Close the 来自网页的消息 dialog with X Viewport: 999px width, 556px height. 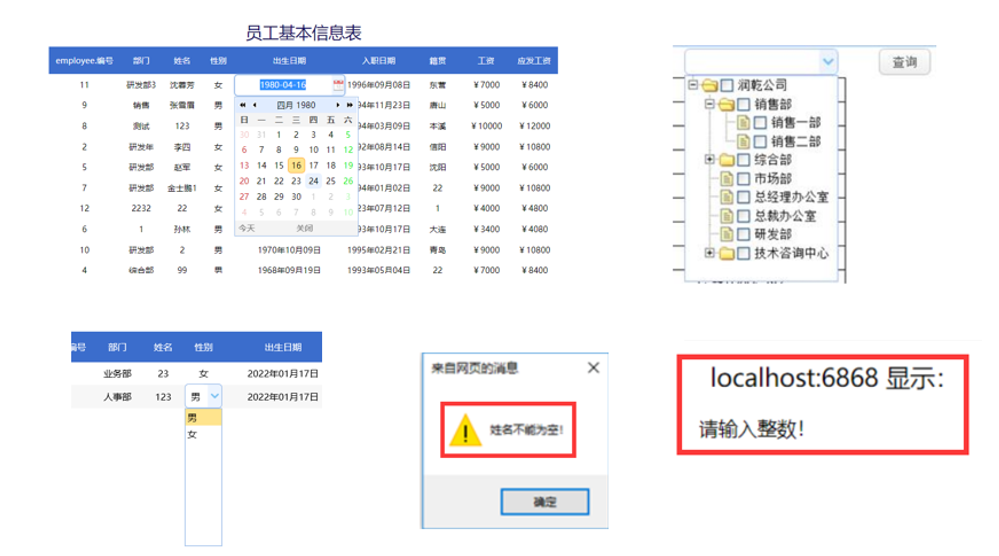pyautogui.click(x=593, y=368)
